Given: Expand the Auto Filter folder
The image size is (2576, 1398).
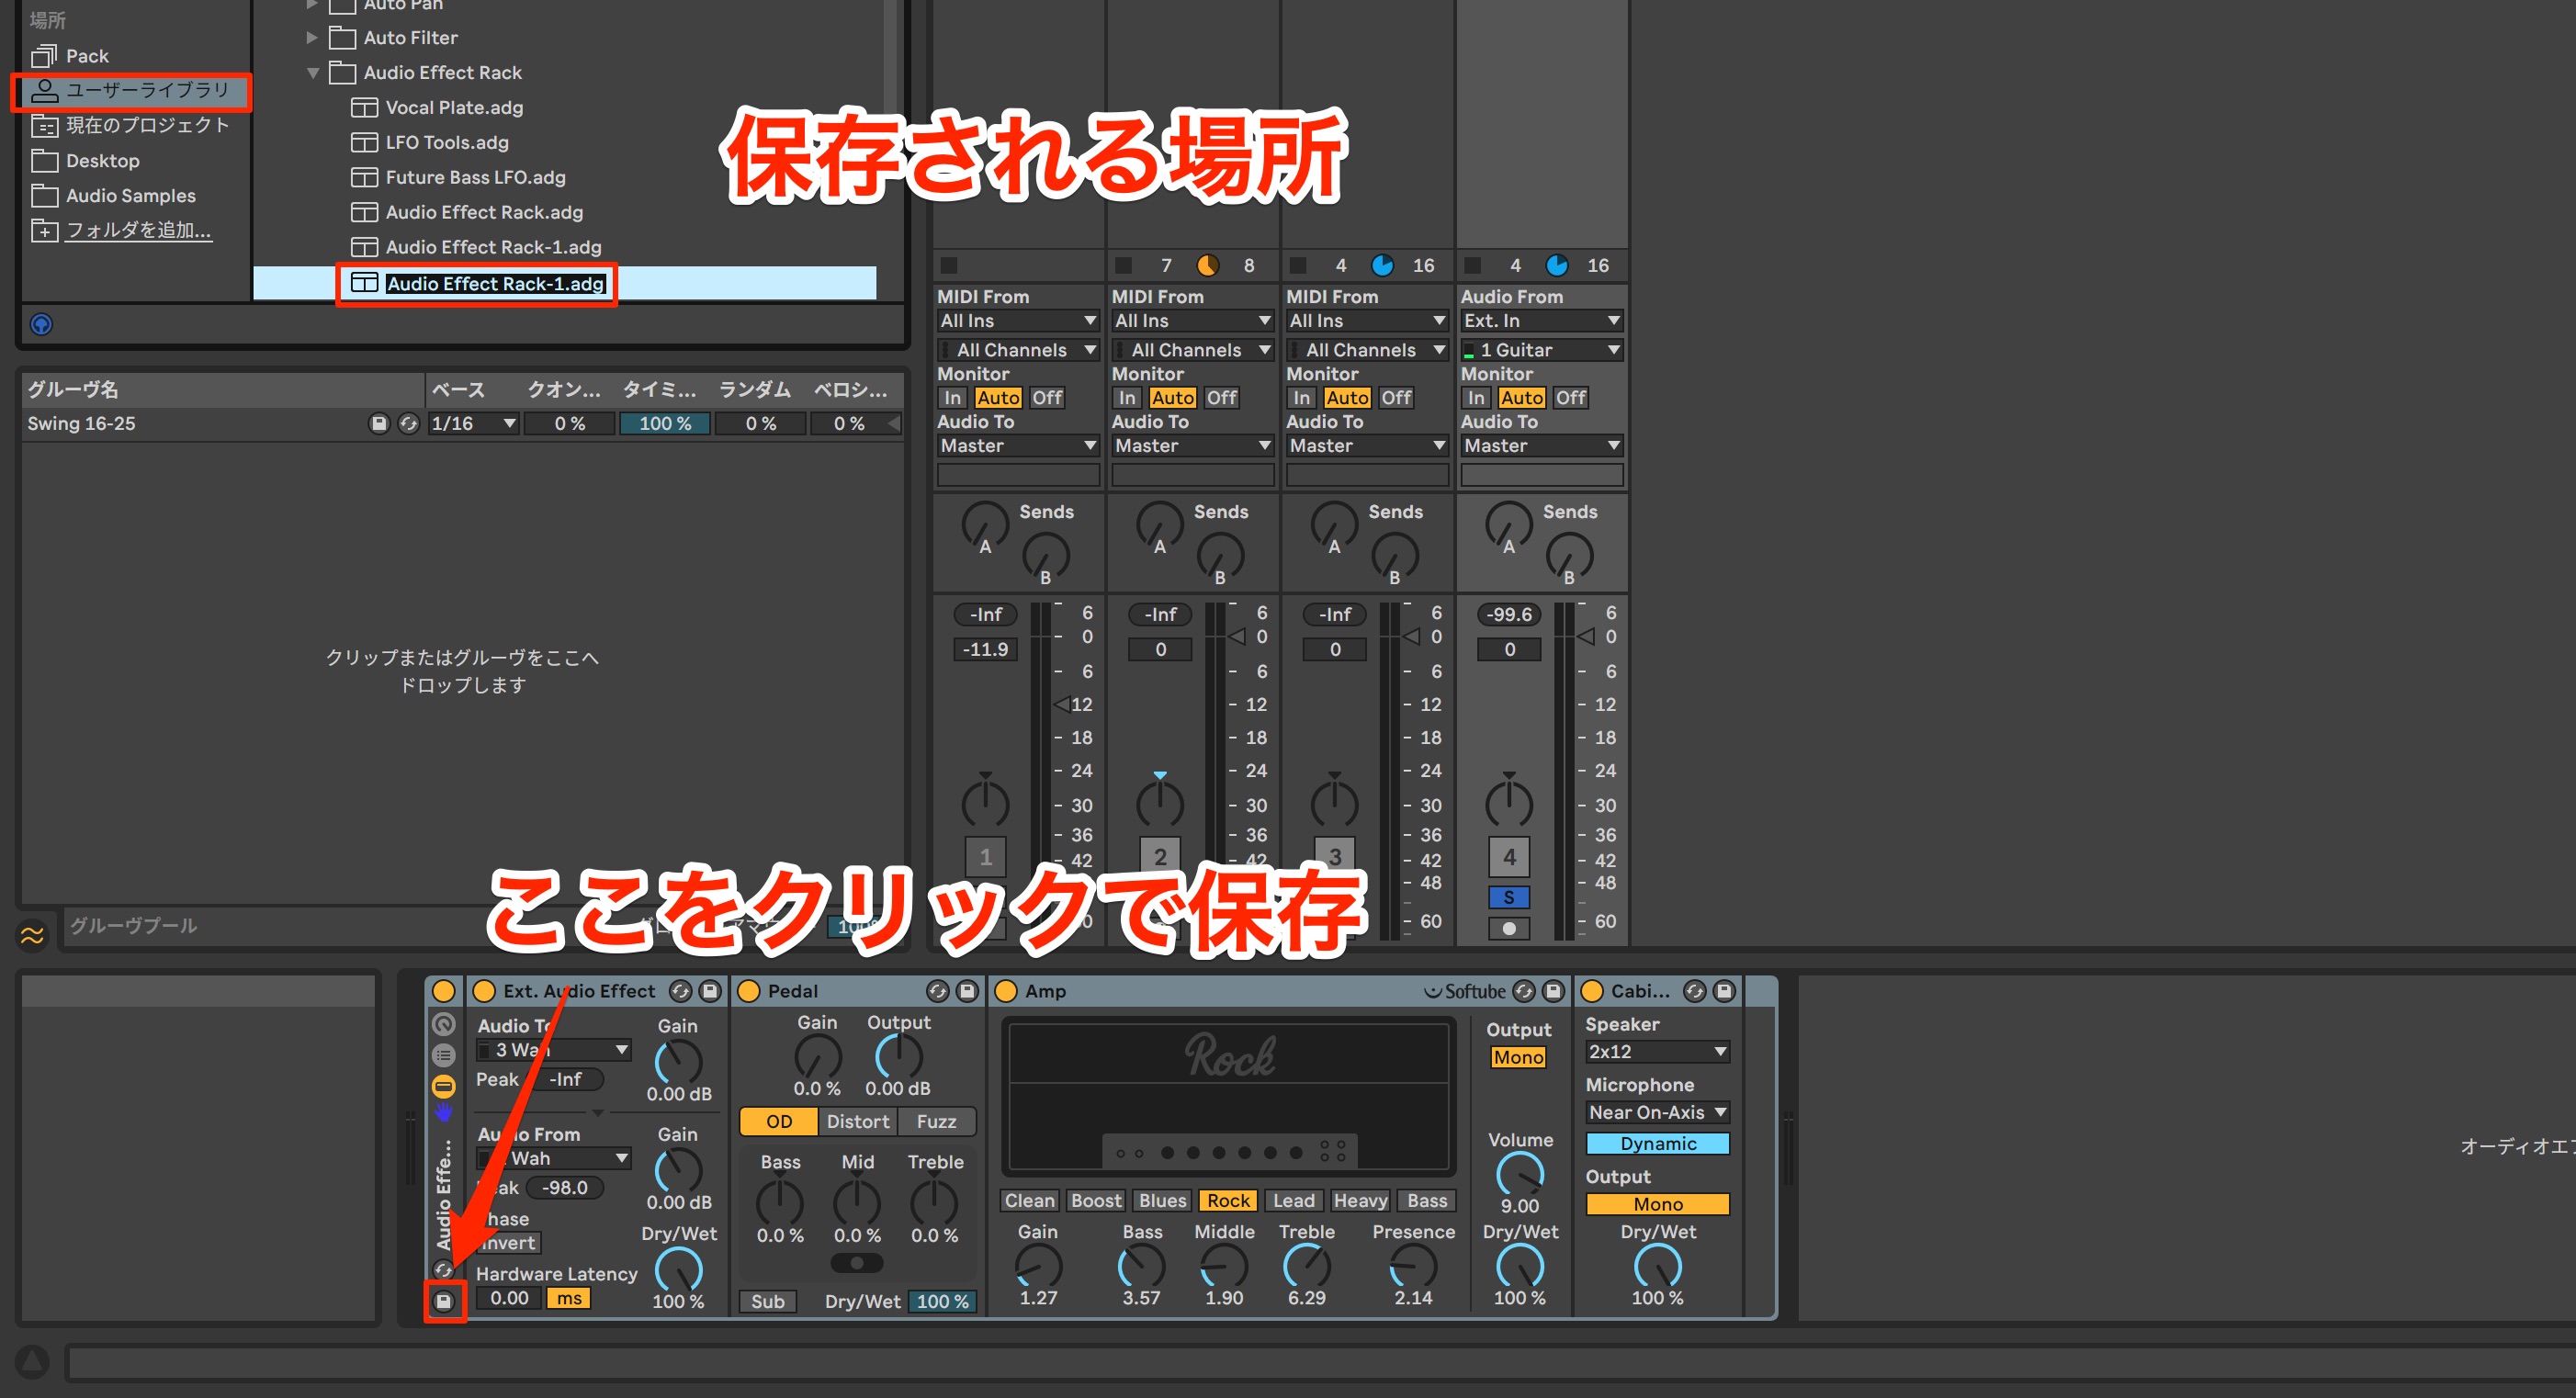Looking at the screenshot, I should [312, 37].
